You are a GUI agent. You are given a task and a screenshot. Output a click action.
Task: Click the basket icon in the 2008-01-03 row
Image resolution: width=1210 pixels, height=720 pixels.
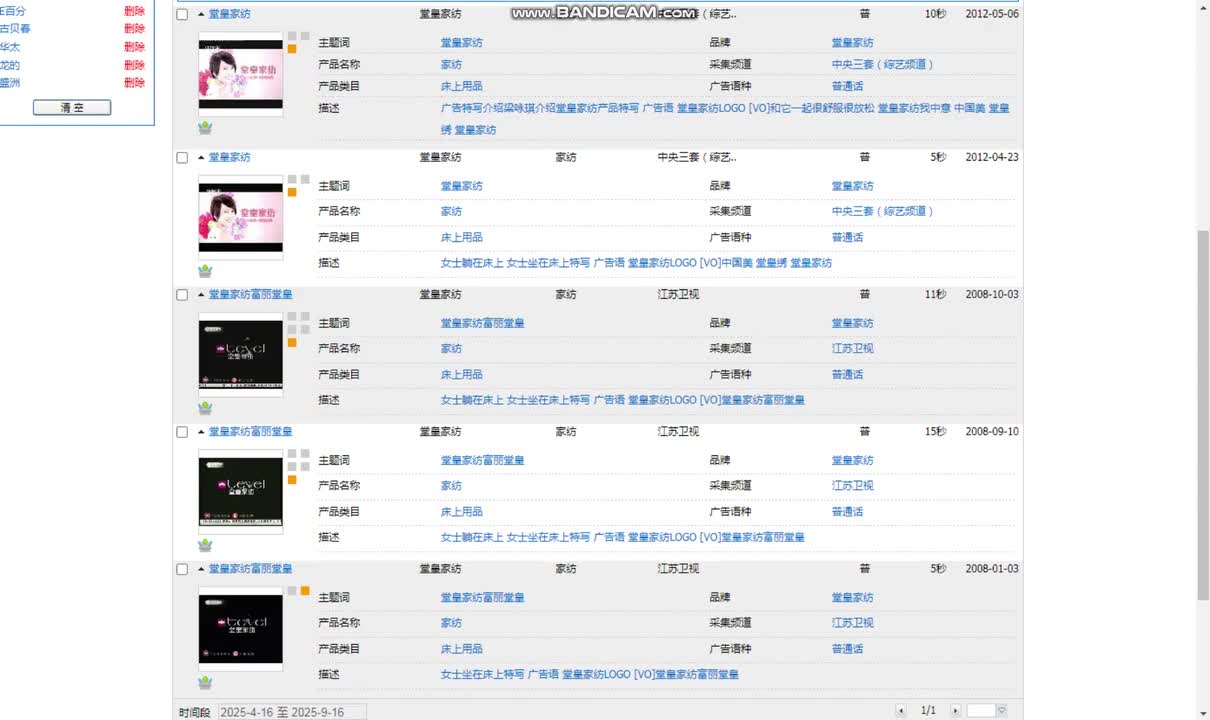tap(205, 682)
